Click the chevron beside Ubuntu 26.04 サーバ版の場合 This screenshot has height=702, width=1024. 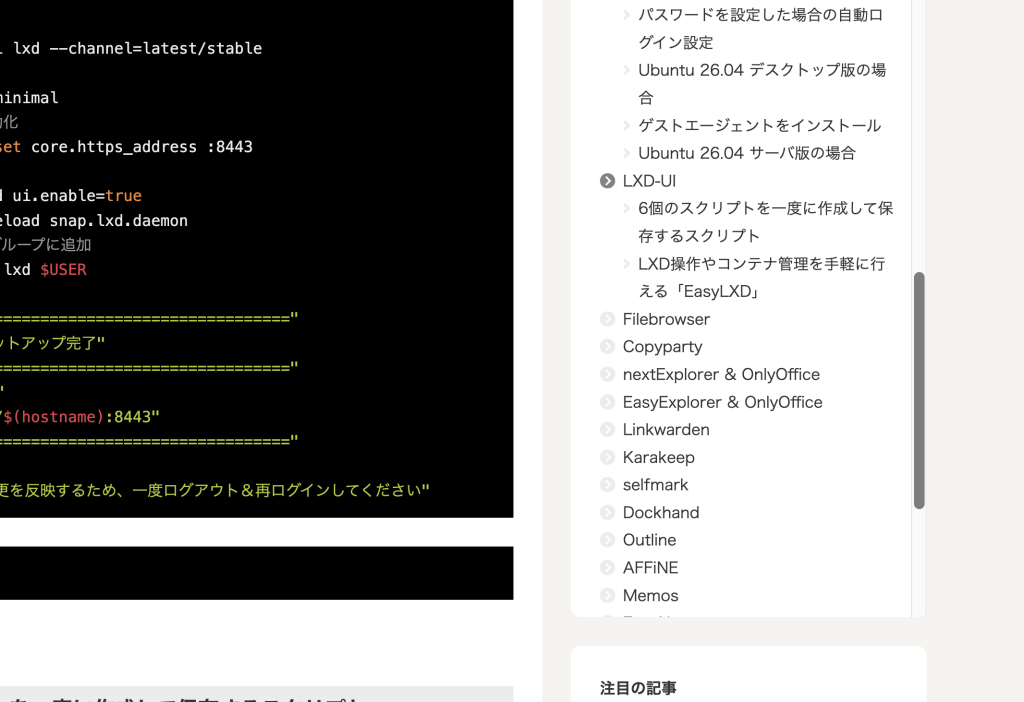[x=627, y=153]
